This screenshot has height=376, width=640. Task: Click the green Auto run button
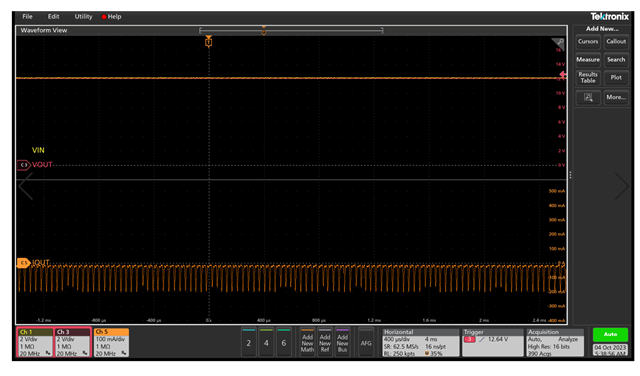click(610, 334)
